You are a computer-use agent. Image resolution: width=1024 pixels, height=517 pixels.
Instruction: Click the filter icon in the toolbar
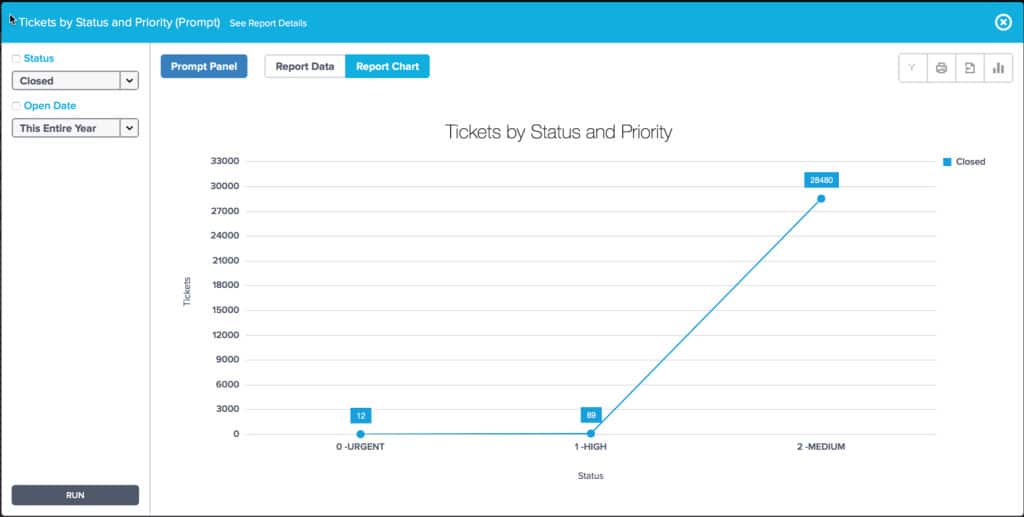(913, 68)
